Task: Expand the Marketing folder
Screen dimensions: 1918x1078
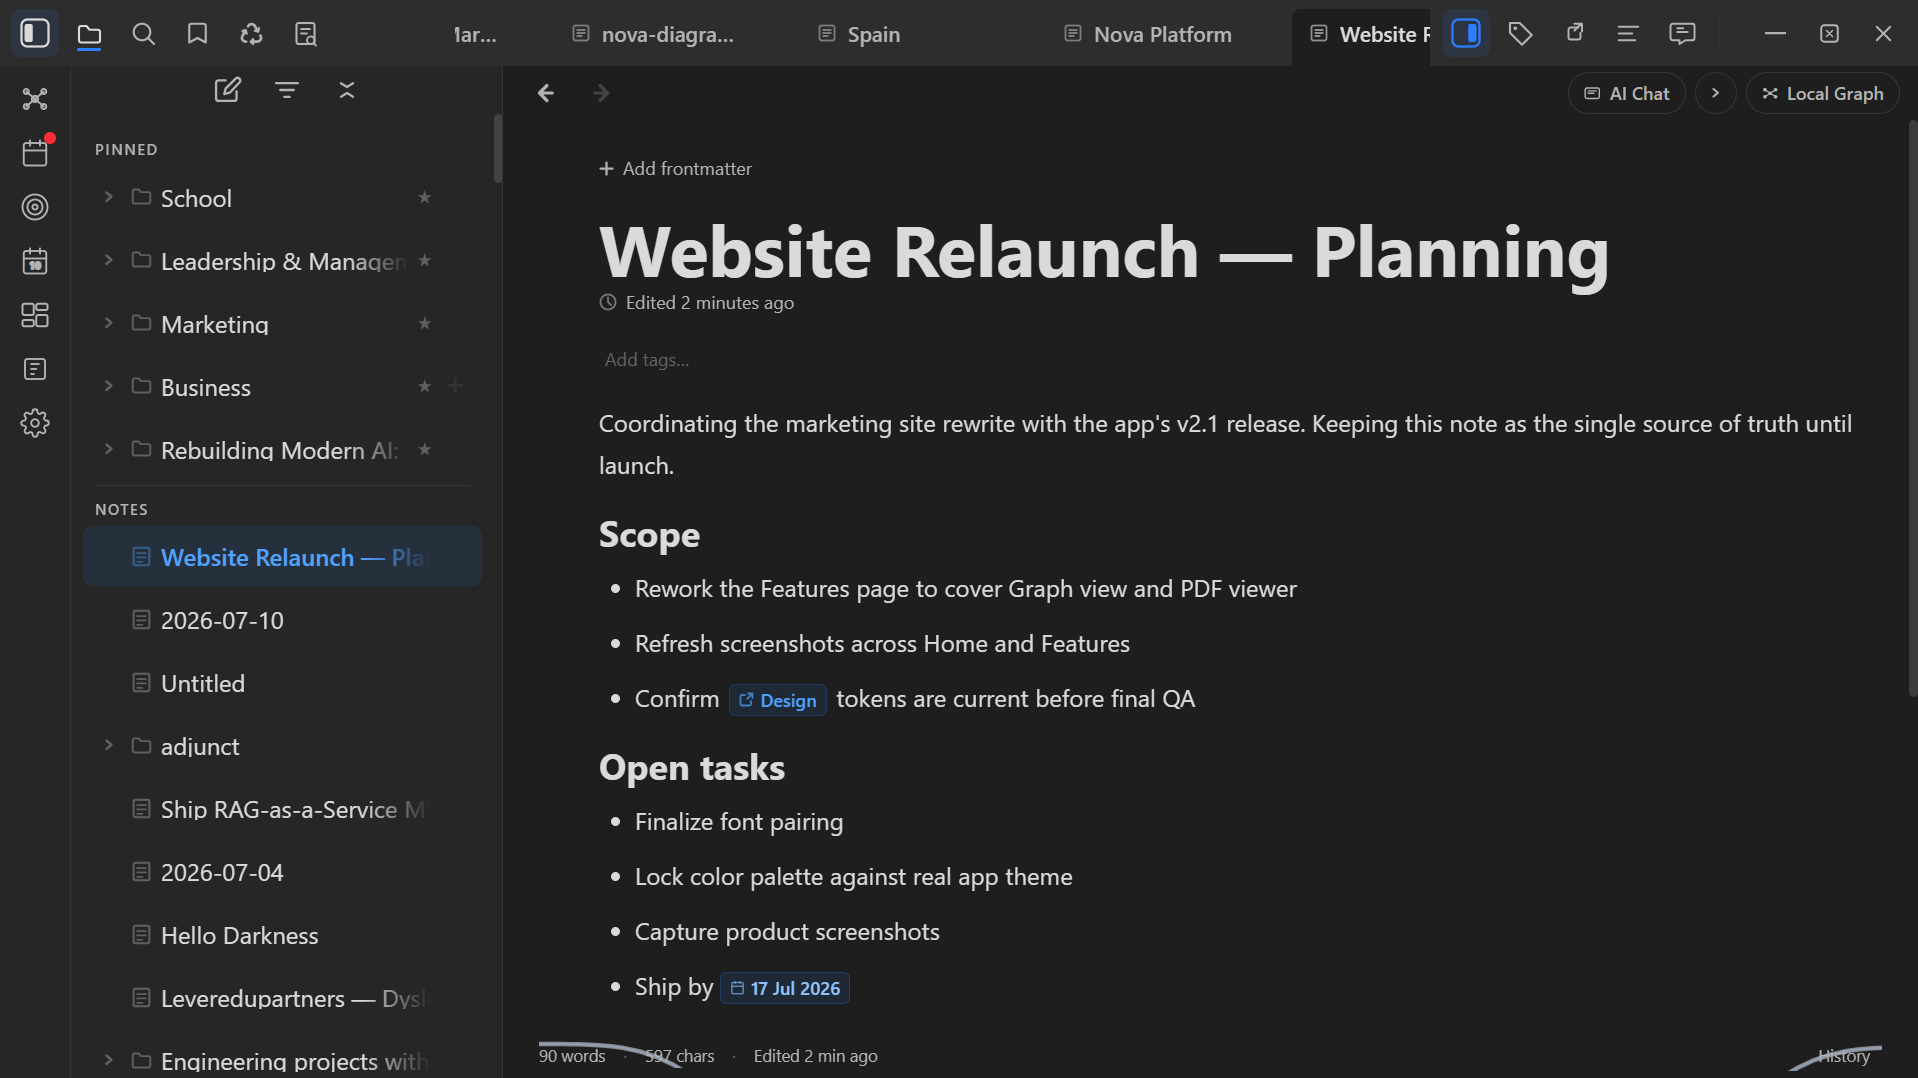Action: (x=109, y=323)
